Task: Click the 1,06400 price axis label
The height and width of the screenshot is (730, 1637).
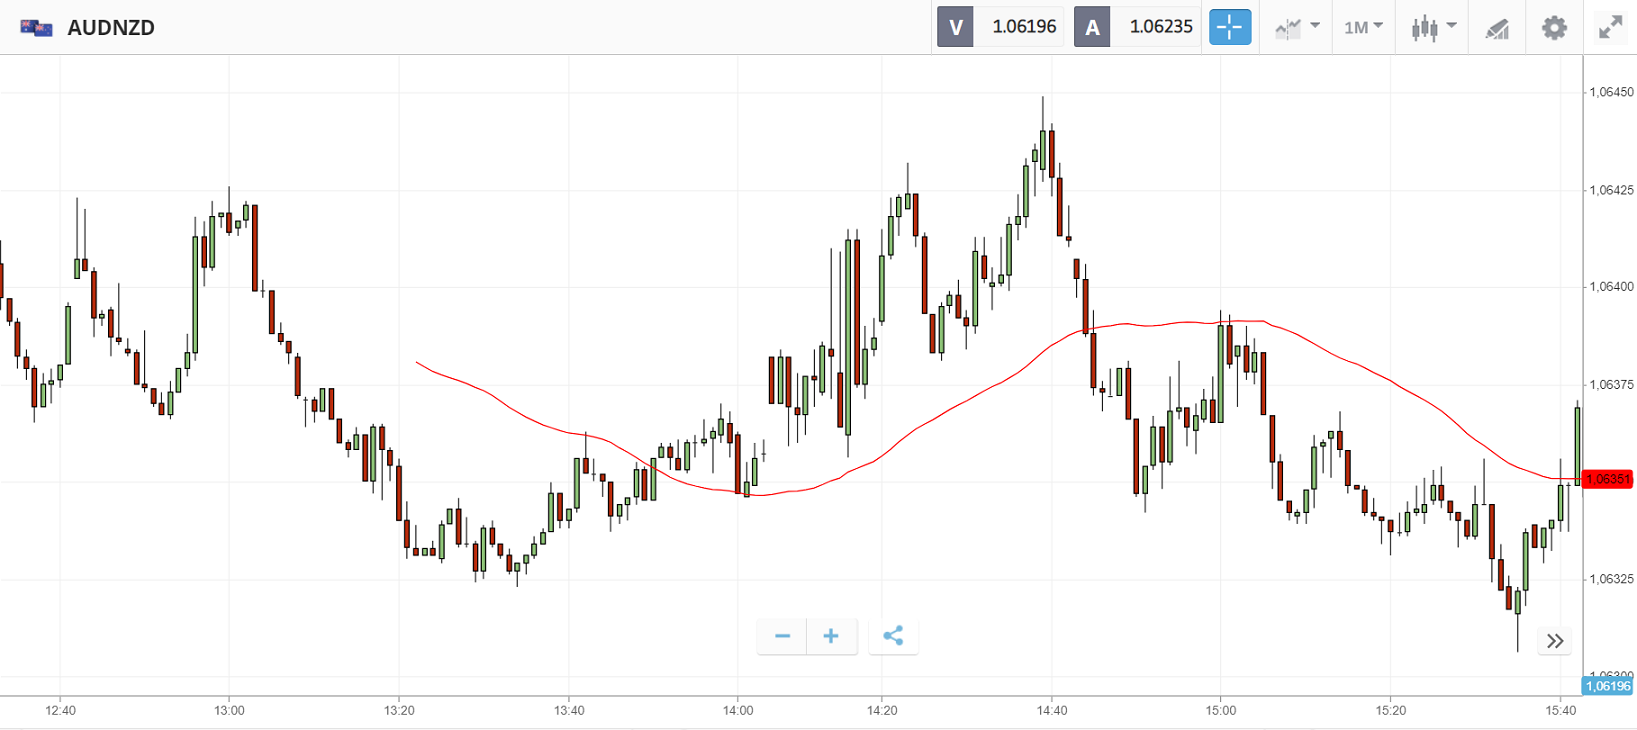Action: click(1611, 287)
